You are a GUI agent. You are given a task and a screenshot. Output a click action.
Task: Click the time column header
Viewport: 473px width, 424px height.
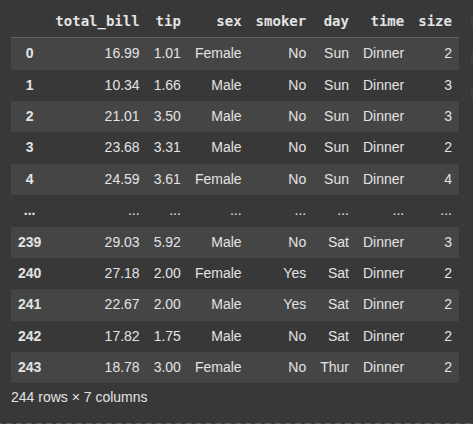(387, 21)
